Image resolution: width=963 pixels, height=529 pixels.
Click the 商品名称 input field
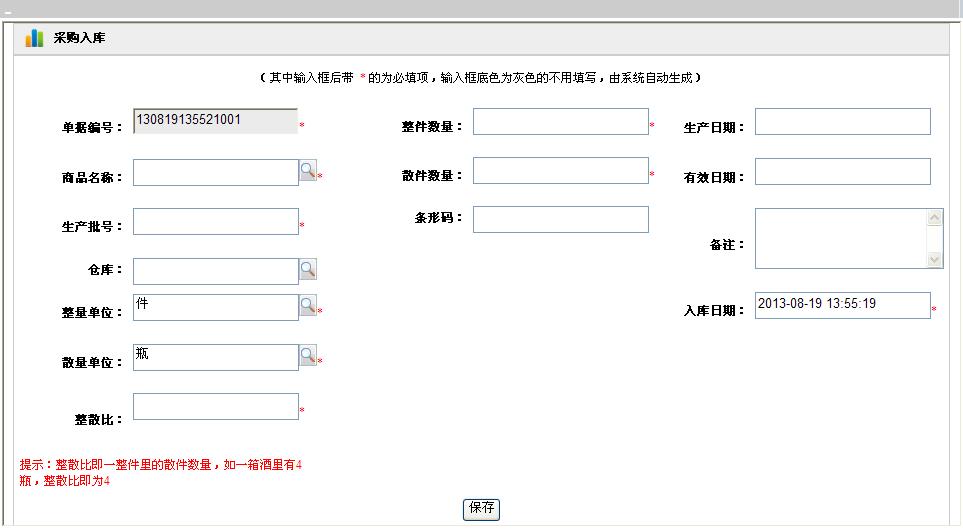[x=215, y=173]
